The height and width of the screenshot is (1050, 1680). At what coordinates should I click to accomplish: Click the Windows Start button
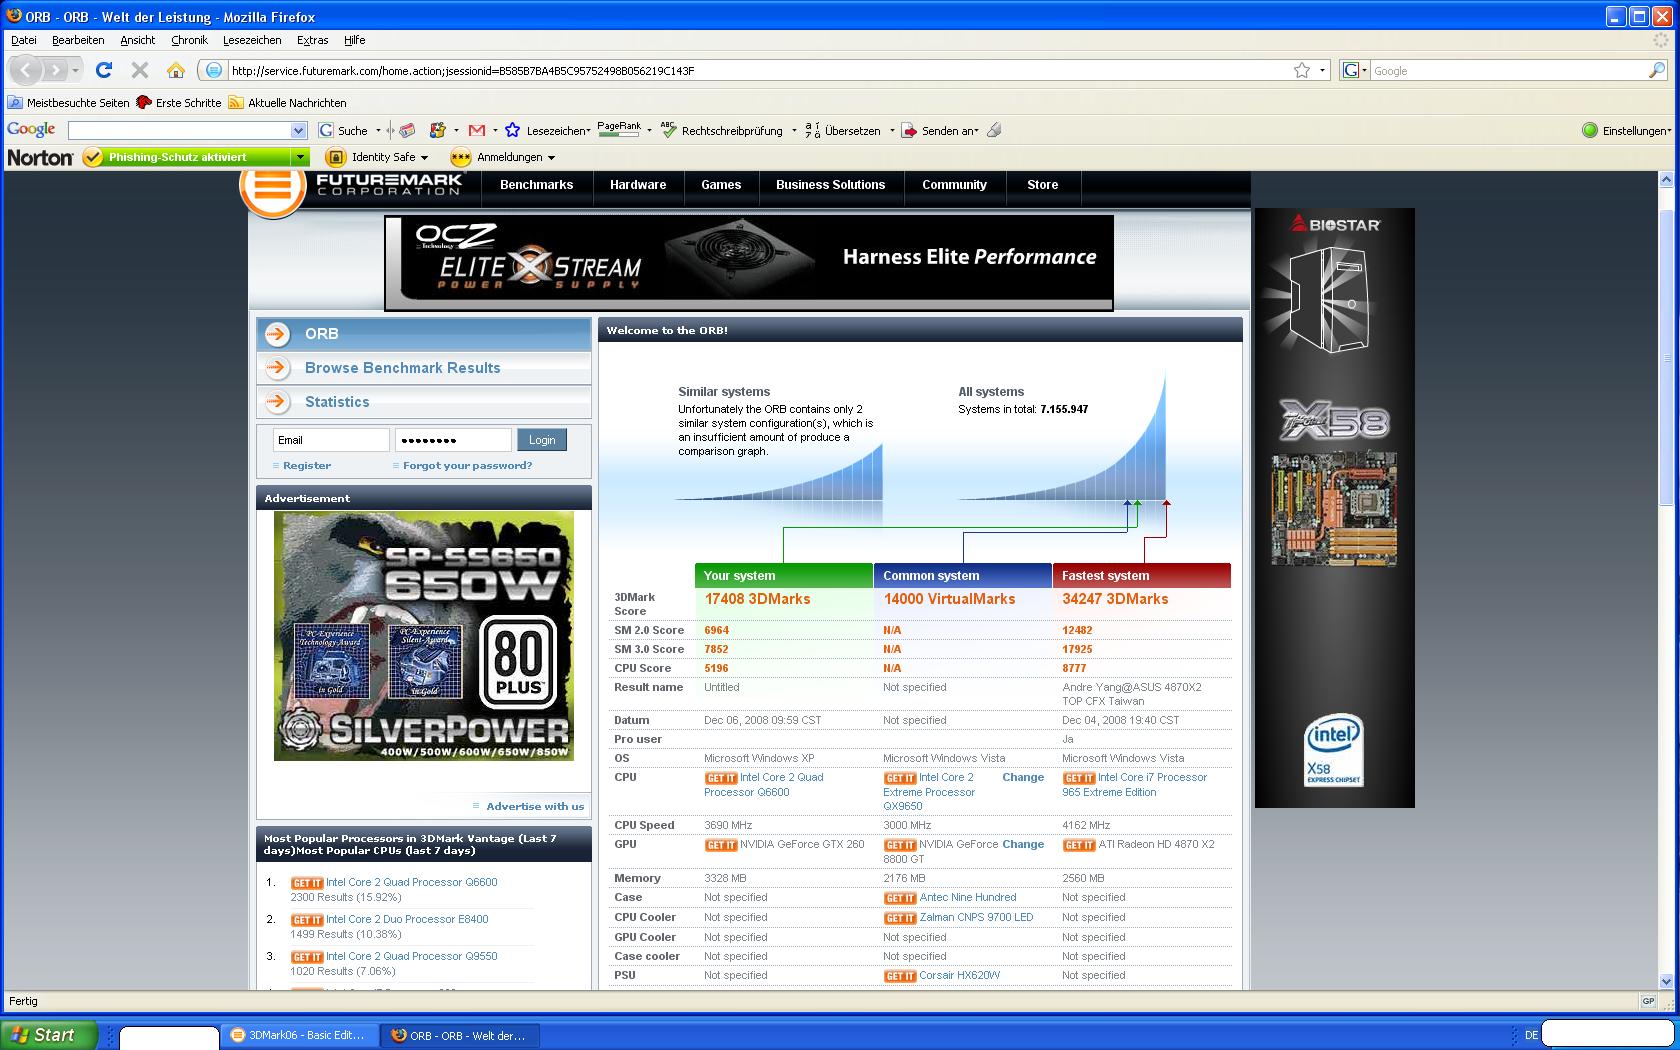pos(49,1035)
